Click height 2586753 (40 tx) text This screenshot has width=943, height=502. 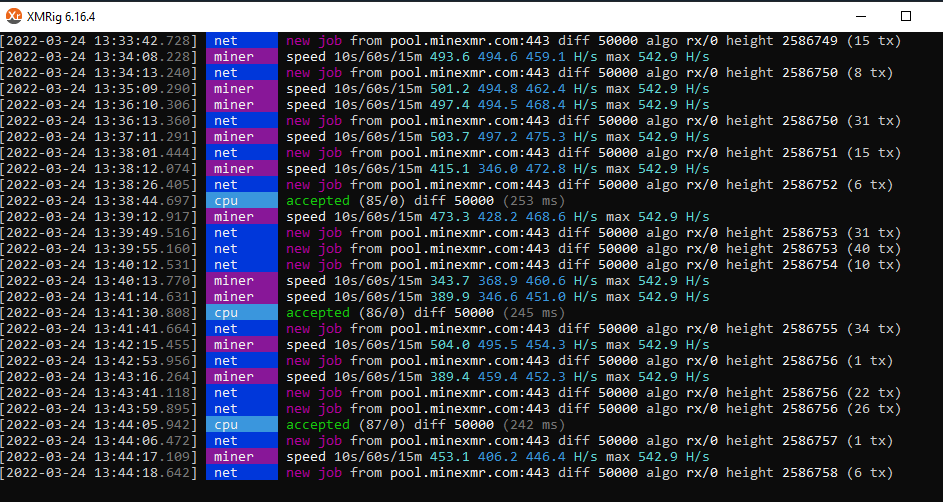click(814, 249)
